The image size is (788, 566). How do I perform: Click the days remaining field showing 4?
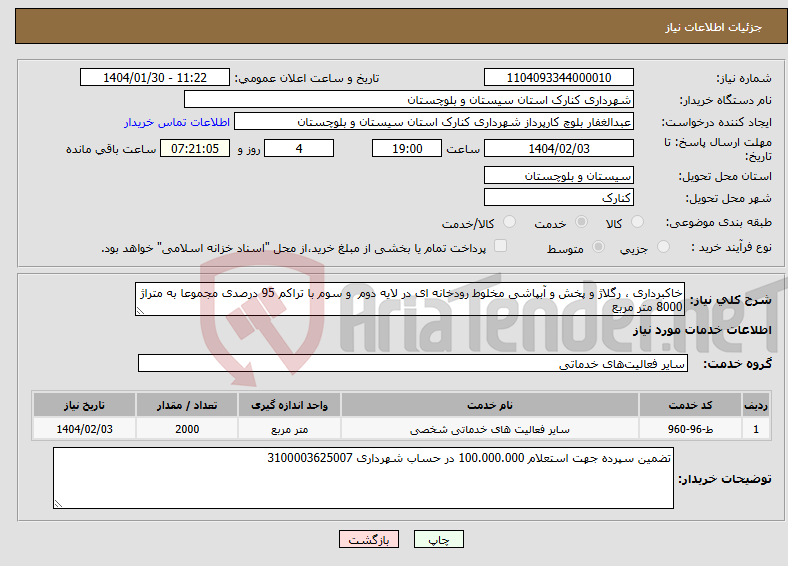tap(299, 148)
